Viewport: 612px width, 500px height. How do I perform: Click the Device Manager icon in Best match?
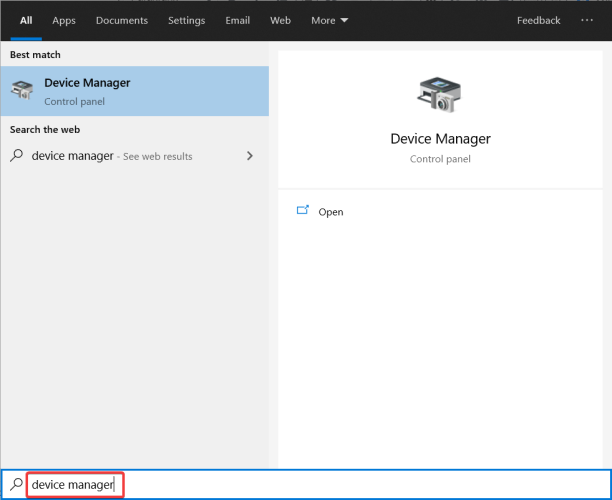tap(21, 91)
